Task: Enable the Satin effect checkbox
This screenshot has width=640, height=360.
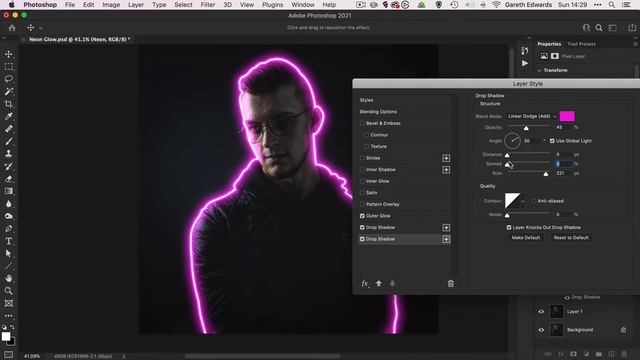Action: (362, 193)
